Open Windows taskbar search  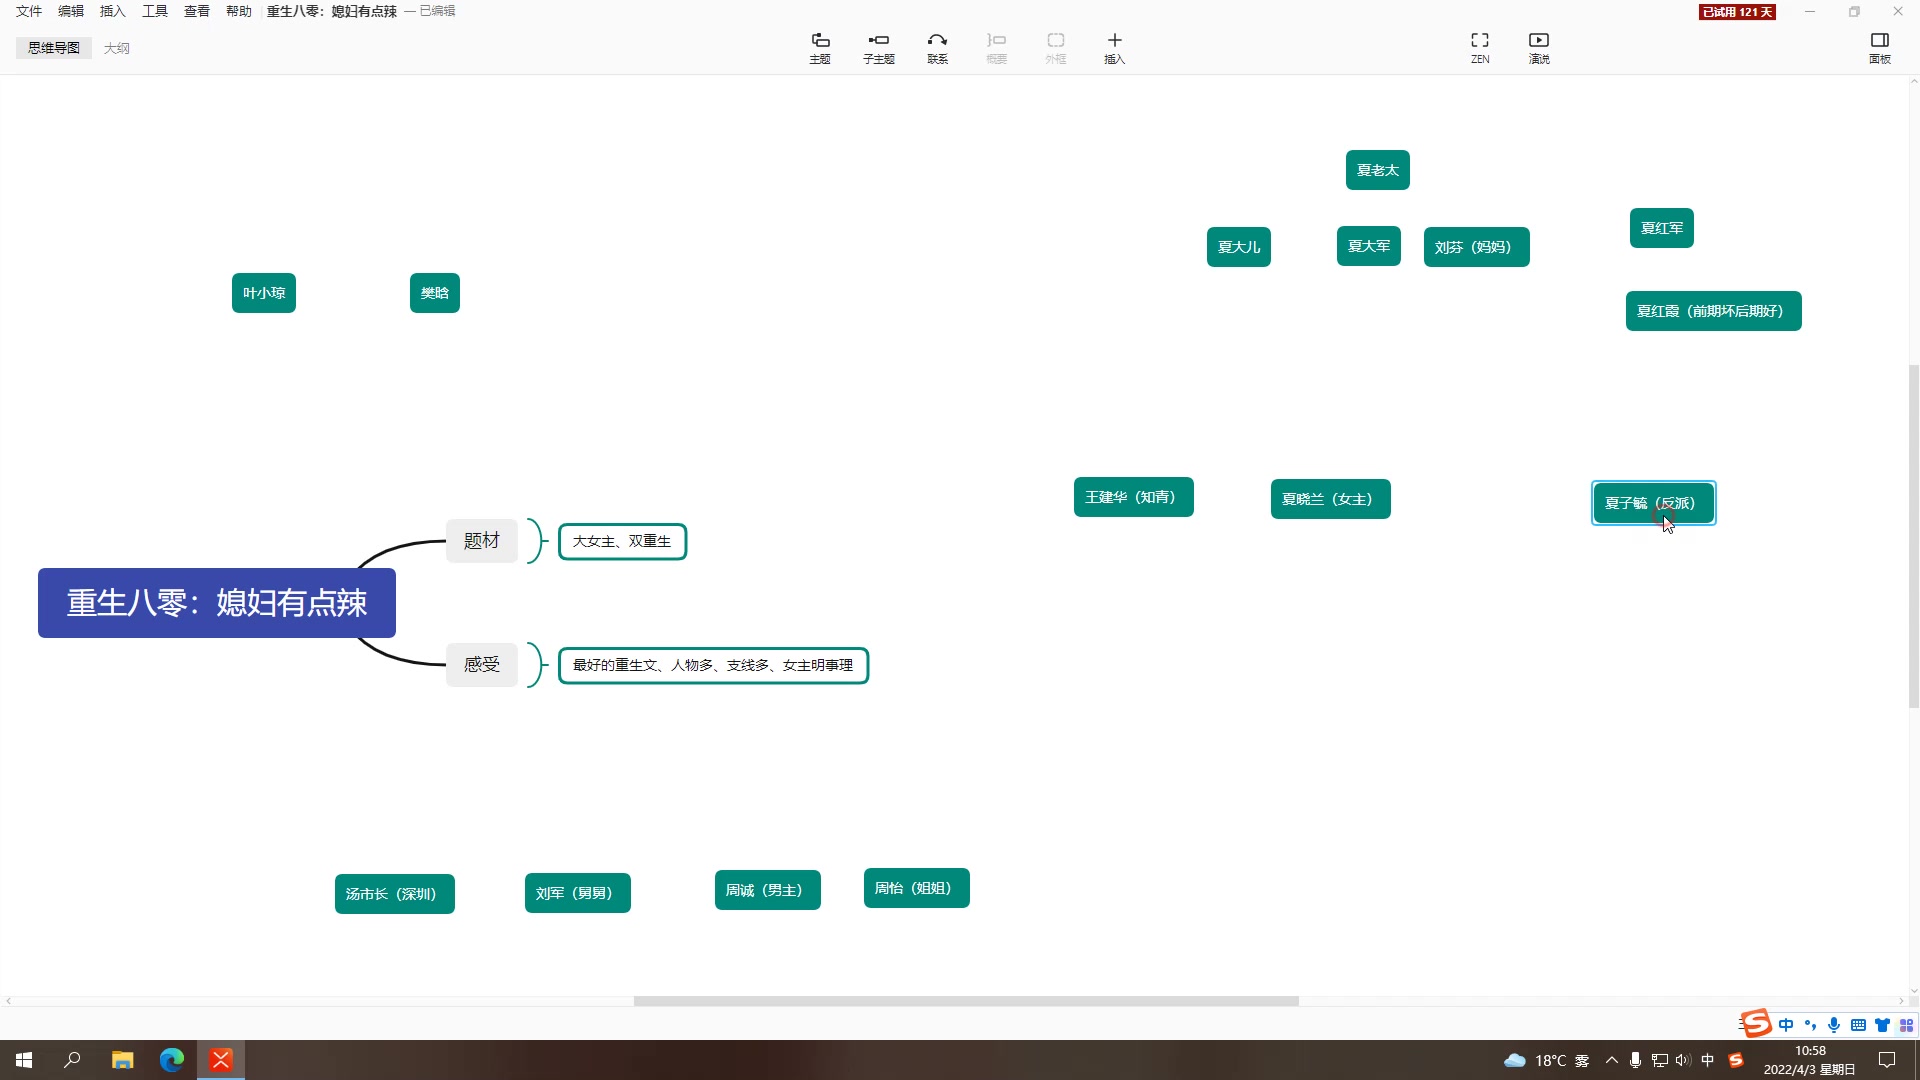(72, 1060)
